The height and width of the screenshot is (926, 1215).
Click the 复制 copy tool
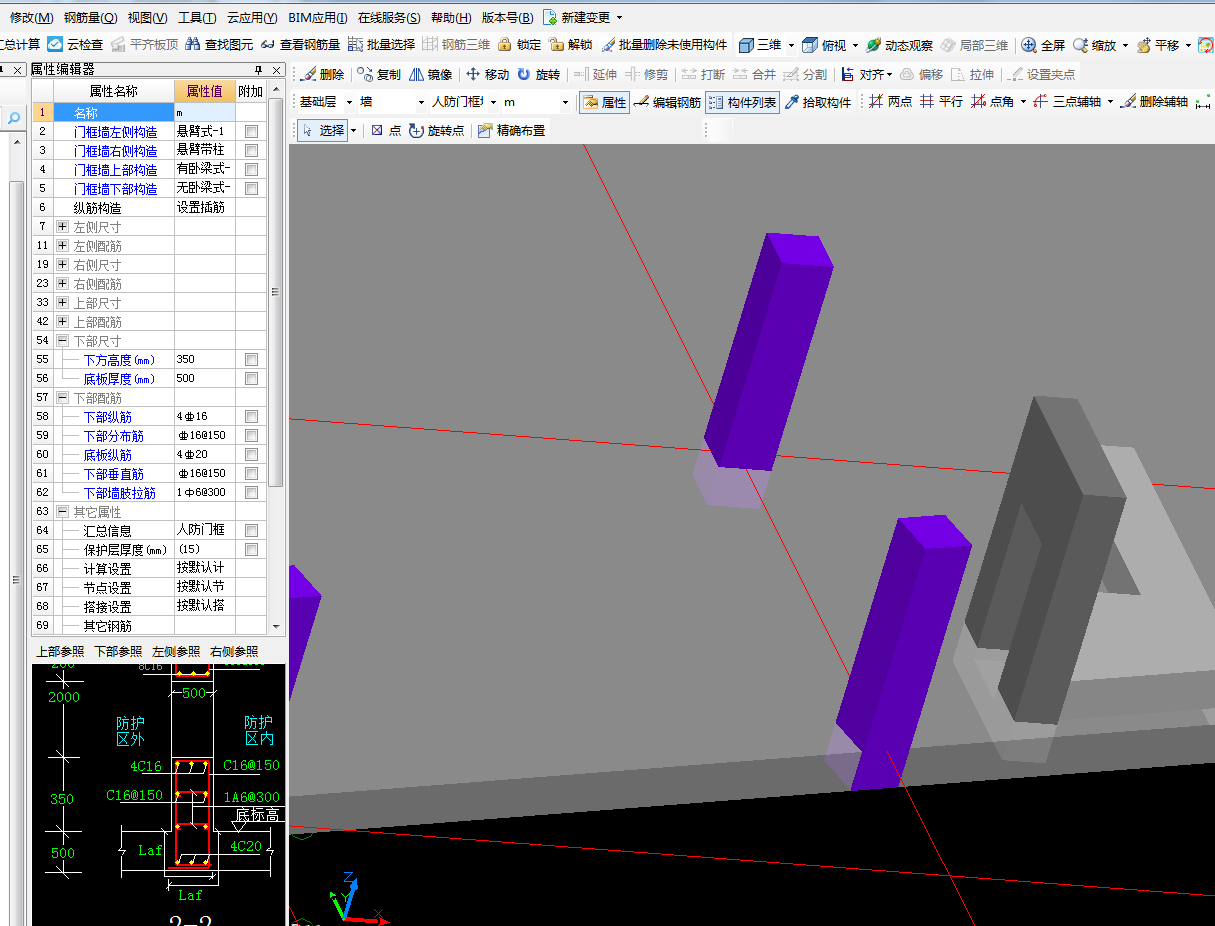379,74
